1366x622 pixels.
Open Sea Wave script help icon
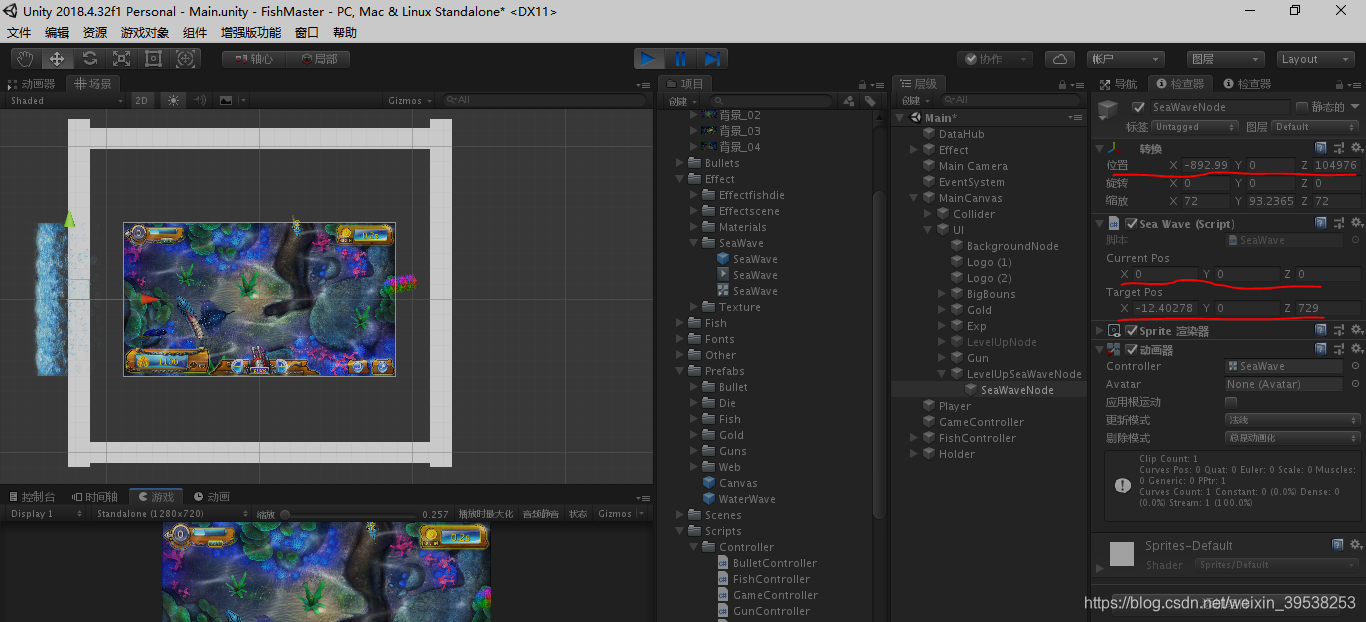(1320, 223)
